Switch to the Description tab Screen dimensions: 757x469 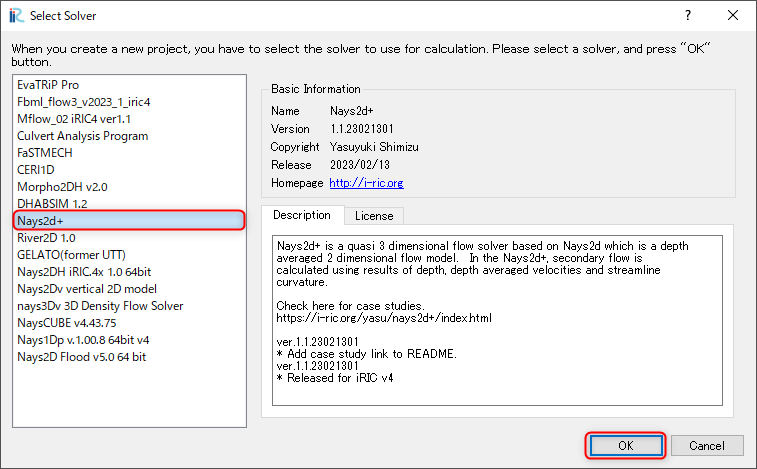(302, 215)
